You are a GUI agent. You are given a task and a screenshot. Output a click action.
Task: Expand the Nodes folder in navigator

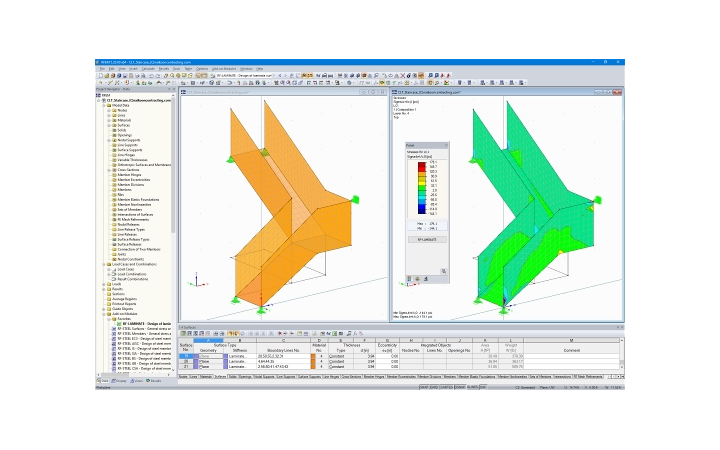click(109, 111)
